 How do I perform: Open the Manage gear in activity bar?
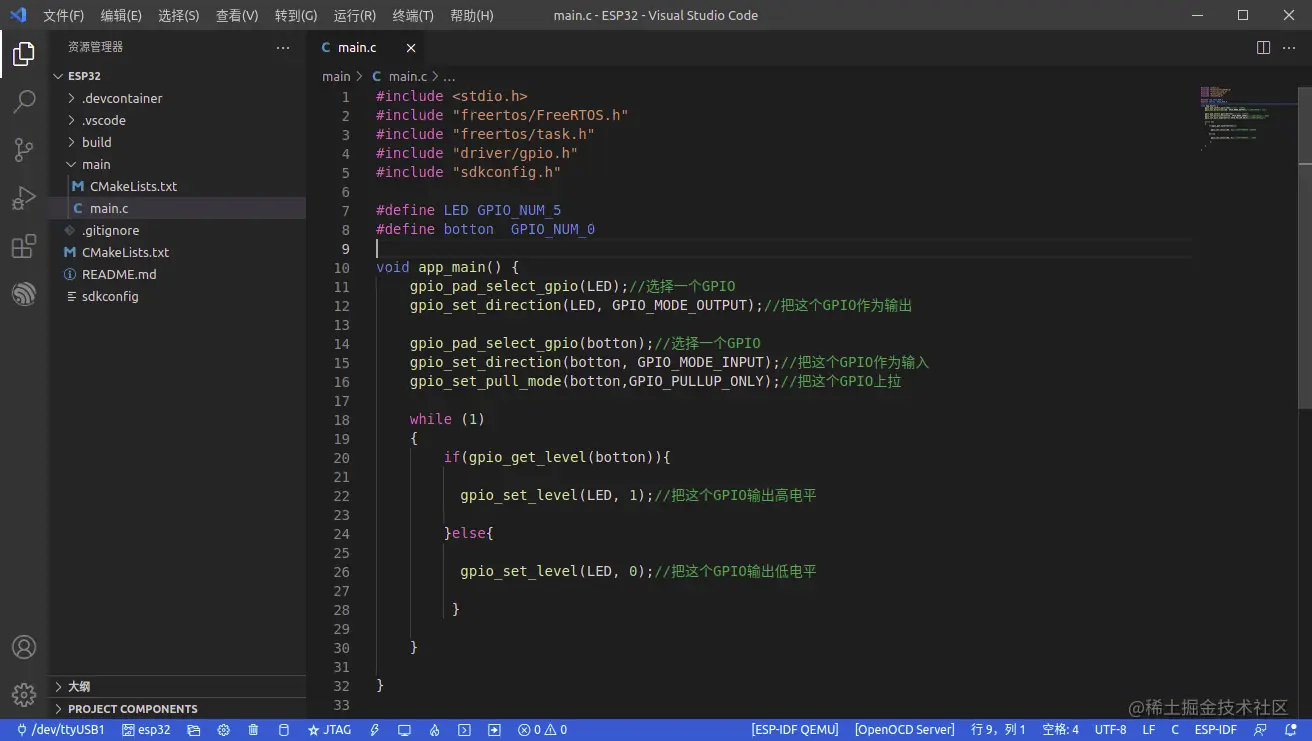(x=24, y=694)
